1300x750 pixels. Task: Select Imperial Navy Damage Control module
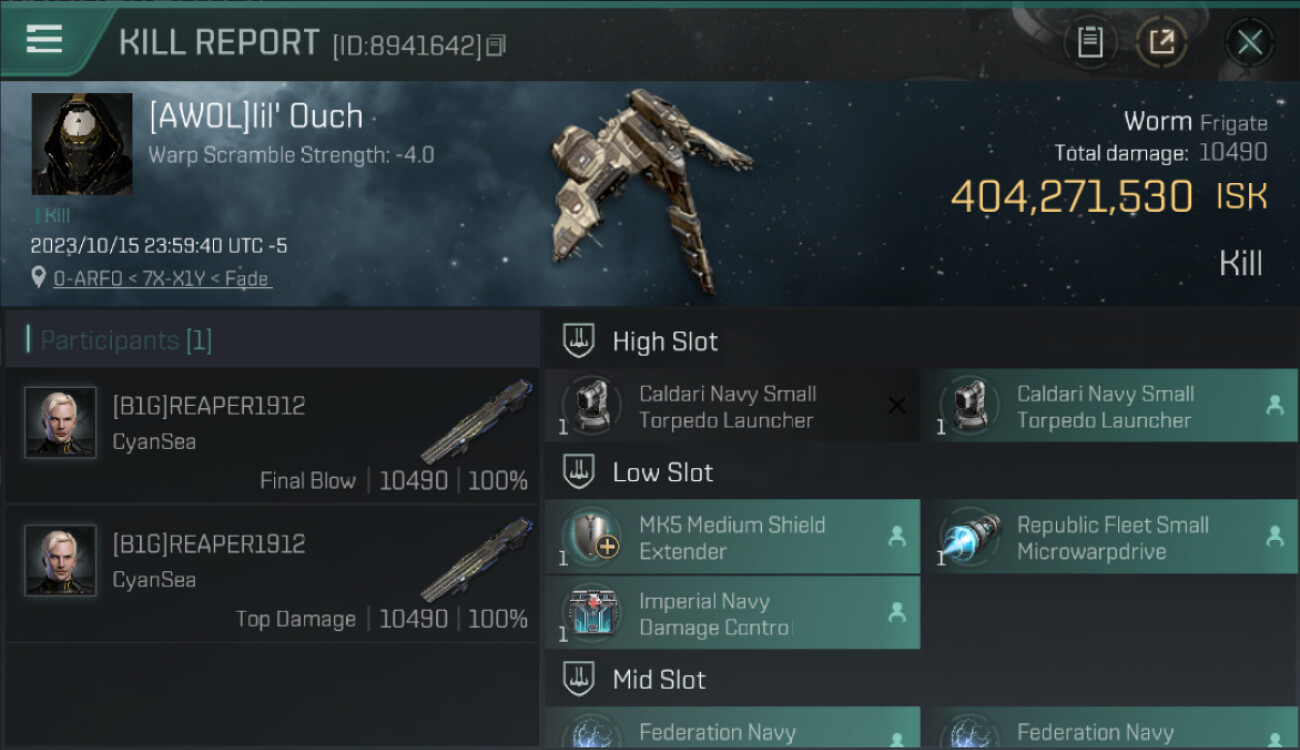(732, 614)
